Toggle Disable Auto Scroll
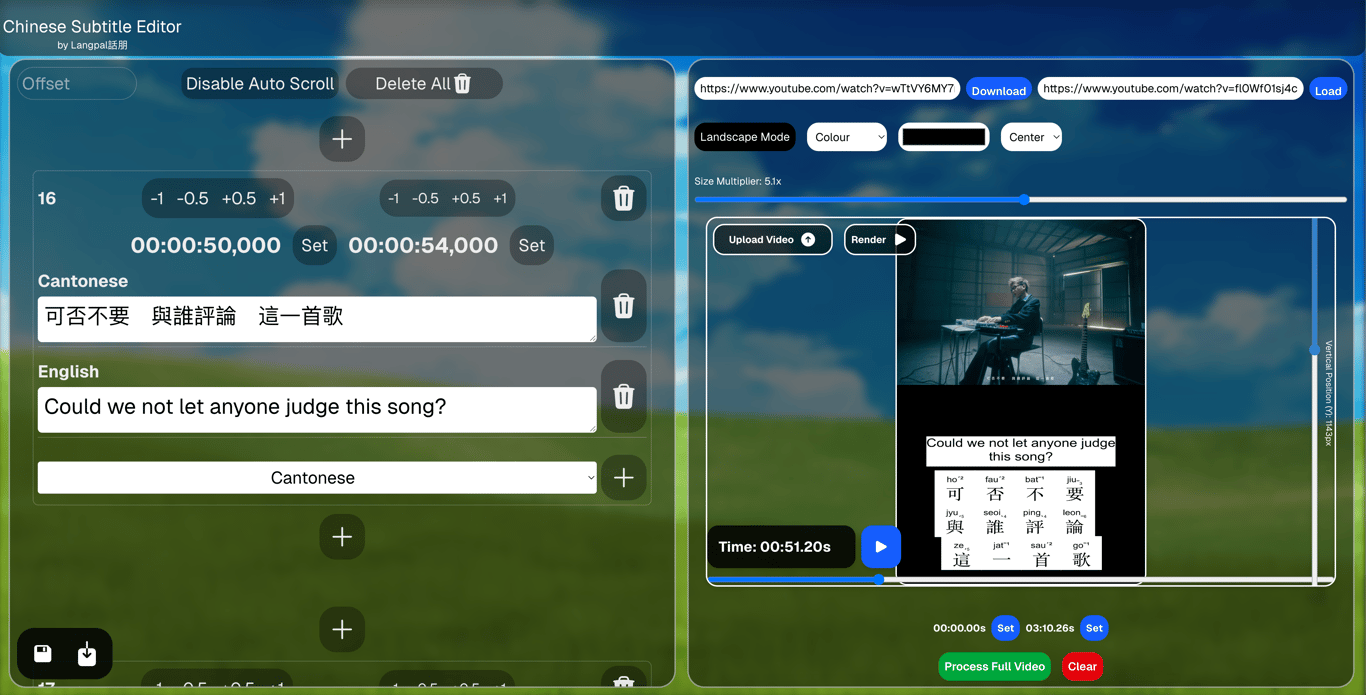This screenshot has height=695, width=1366. 260,84
